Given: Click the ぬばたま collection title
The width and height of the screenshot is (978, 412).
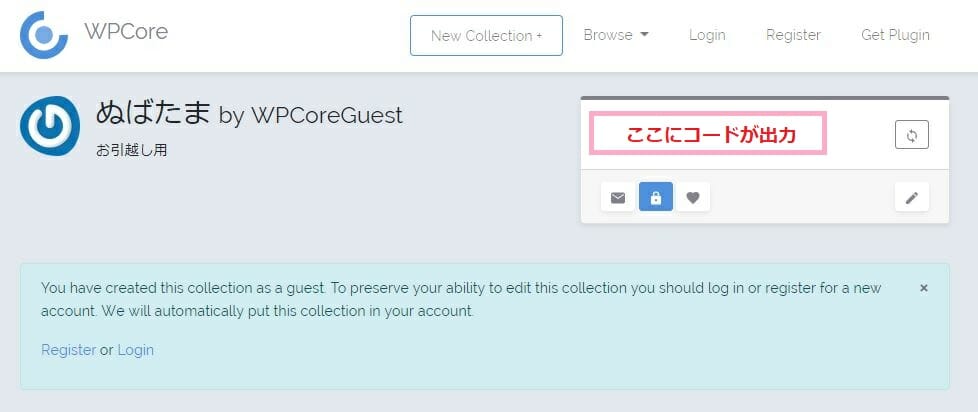Looking at the screenshot, I should pyautogui.click(x=153, y=113).
